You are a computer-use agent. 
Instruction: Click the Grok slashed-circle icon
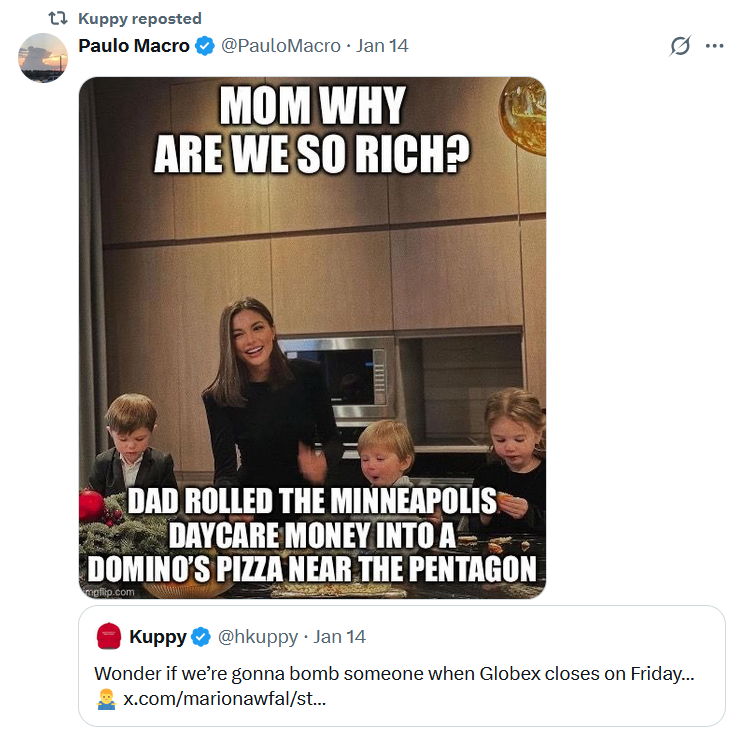pos(680,46)
